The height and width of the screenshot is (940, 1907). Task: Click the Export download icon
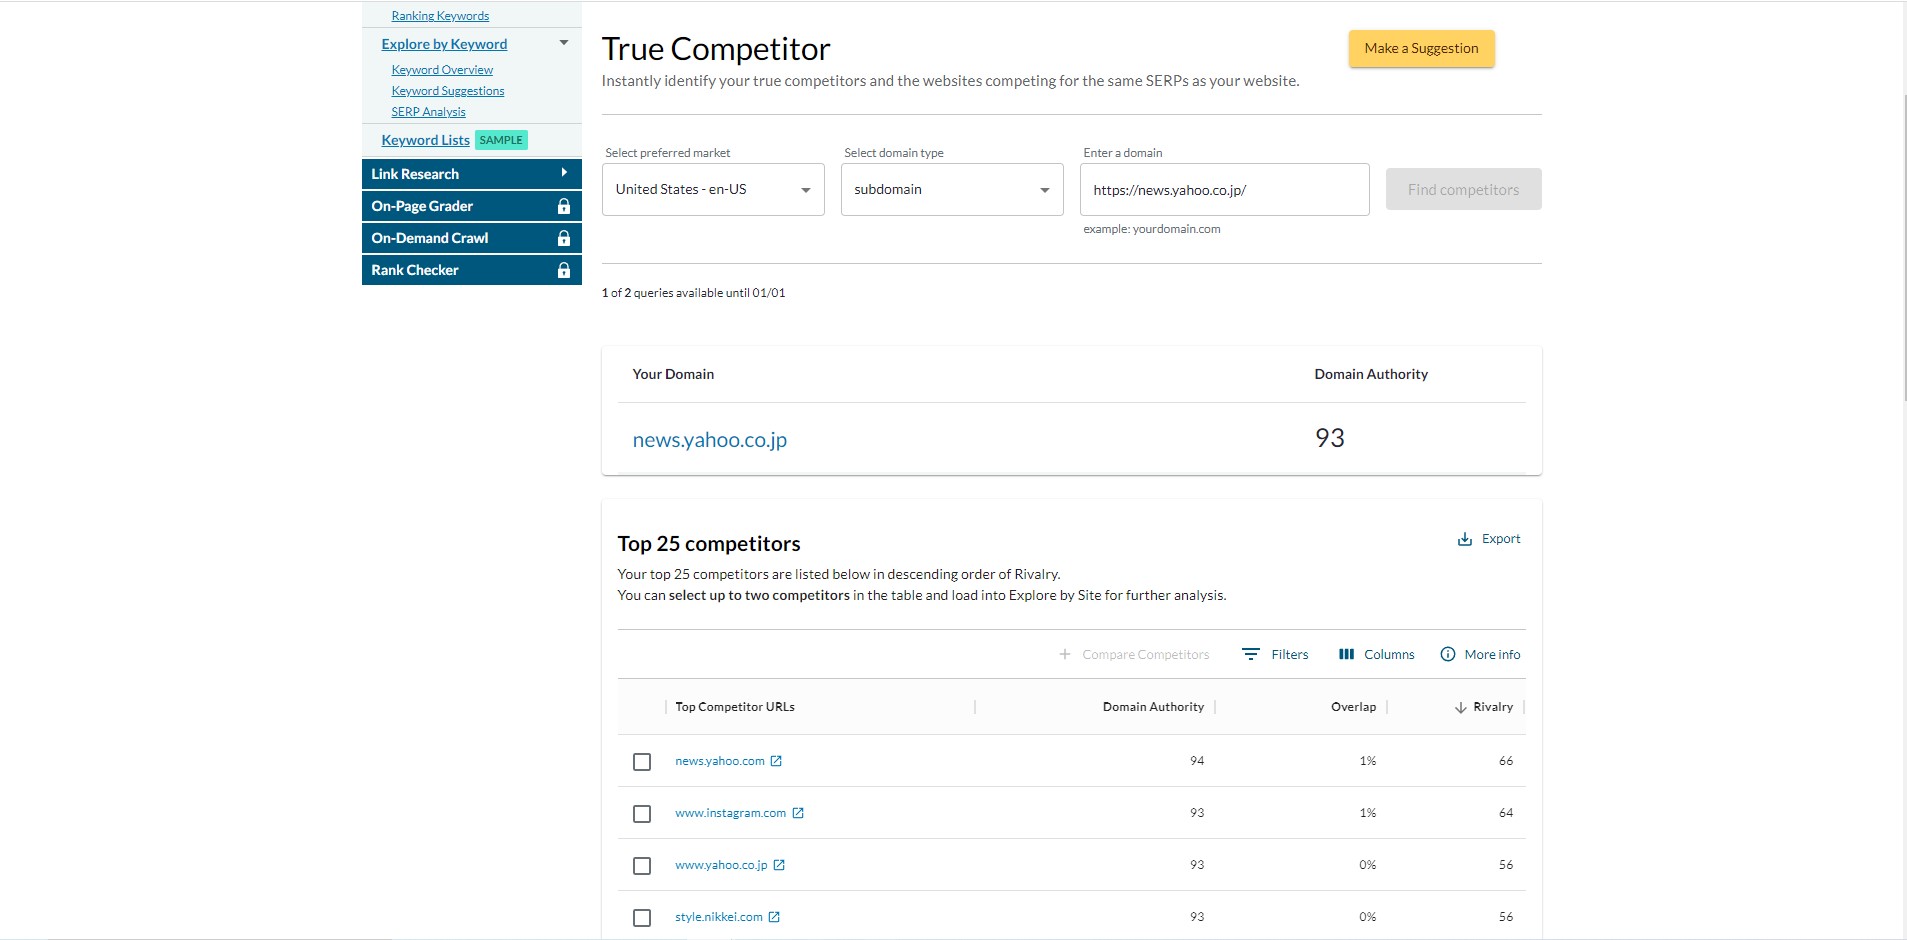[1464, 539]
